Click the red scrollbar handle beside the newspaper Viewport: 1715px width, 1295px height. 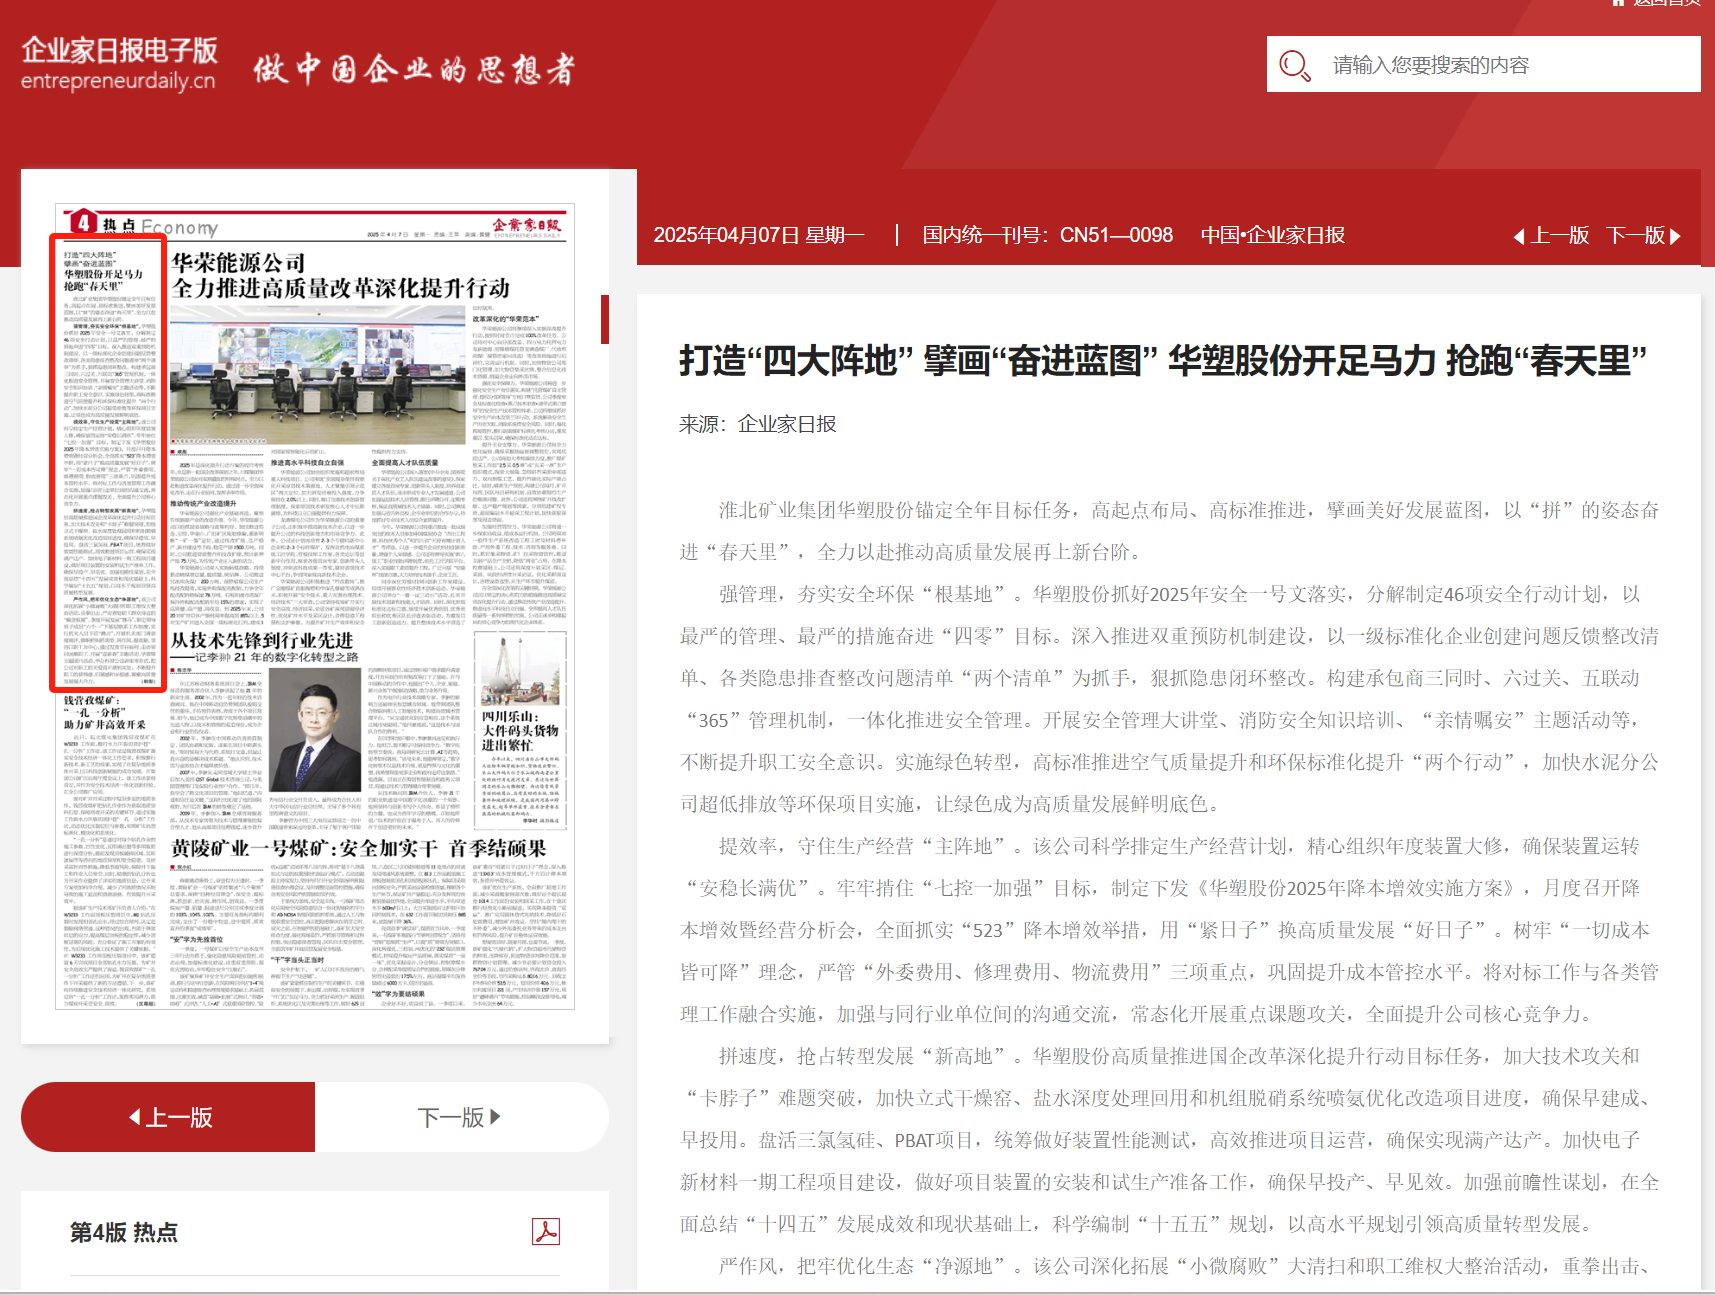(x=605, y=319)
